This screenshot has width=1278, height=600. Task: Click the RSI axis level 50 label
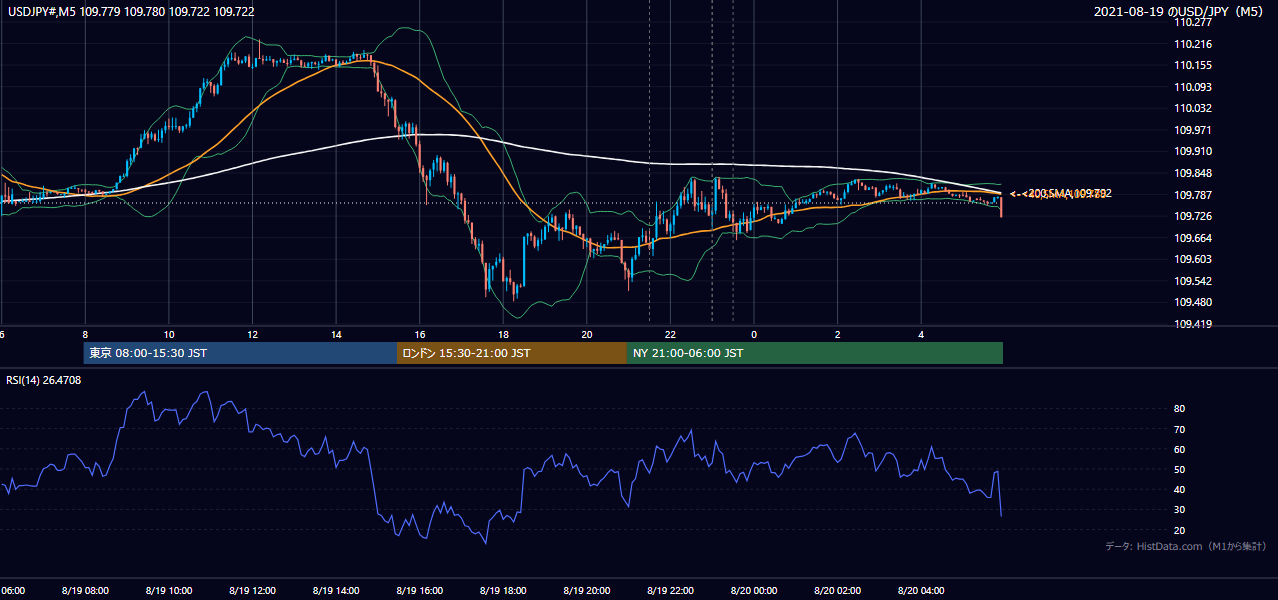tap(1179, 469)
